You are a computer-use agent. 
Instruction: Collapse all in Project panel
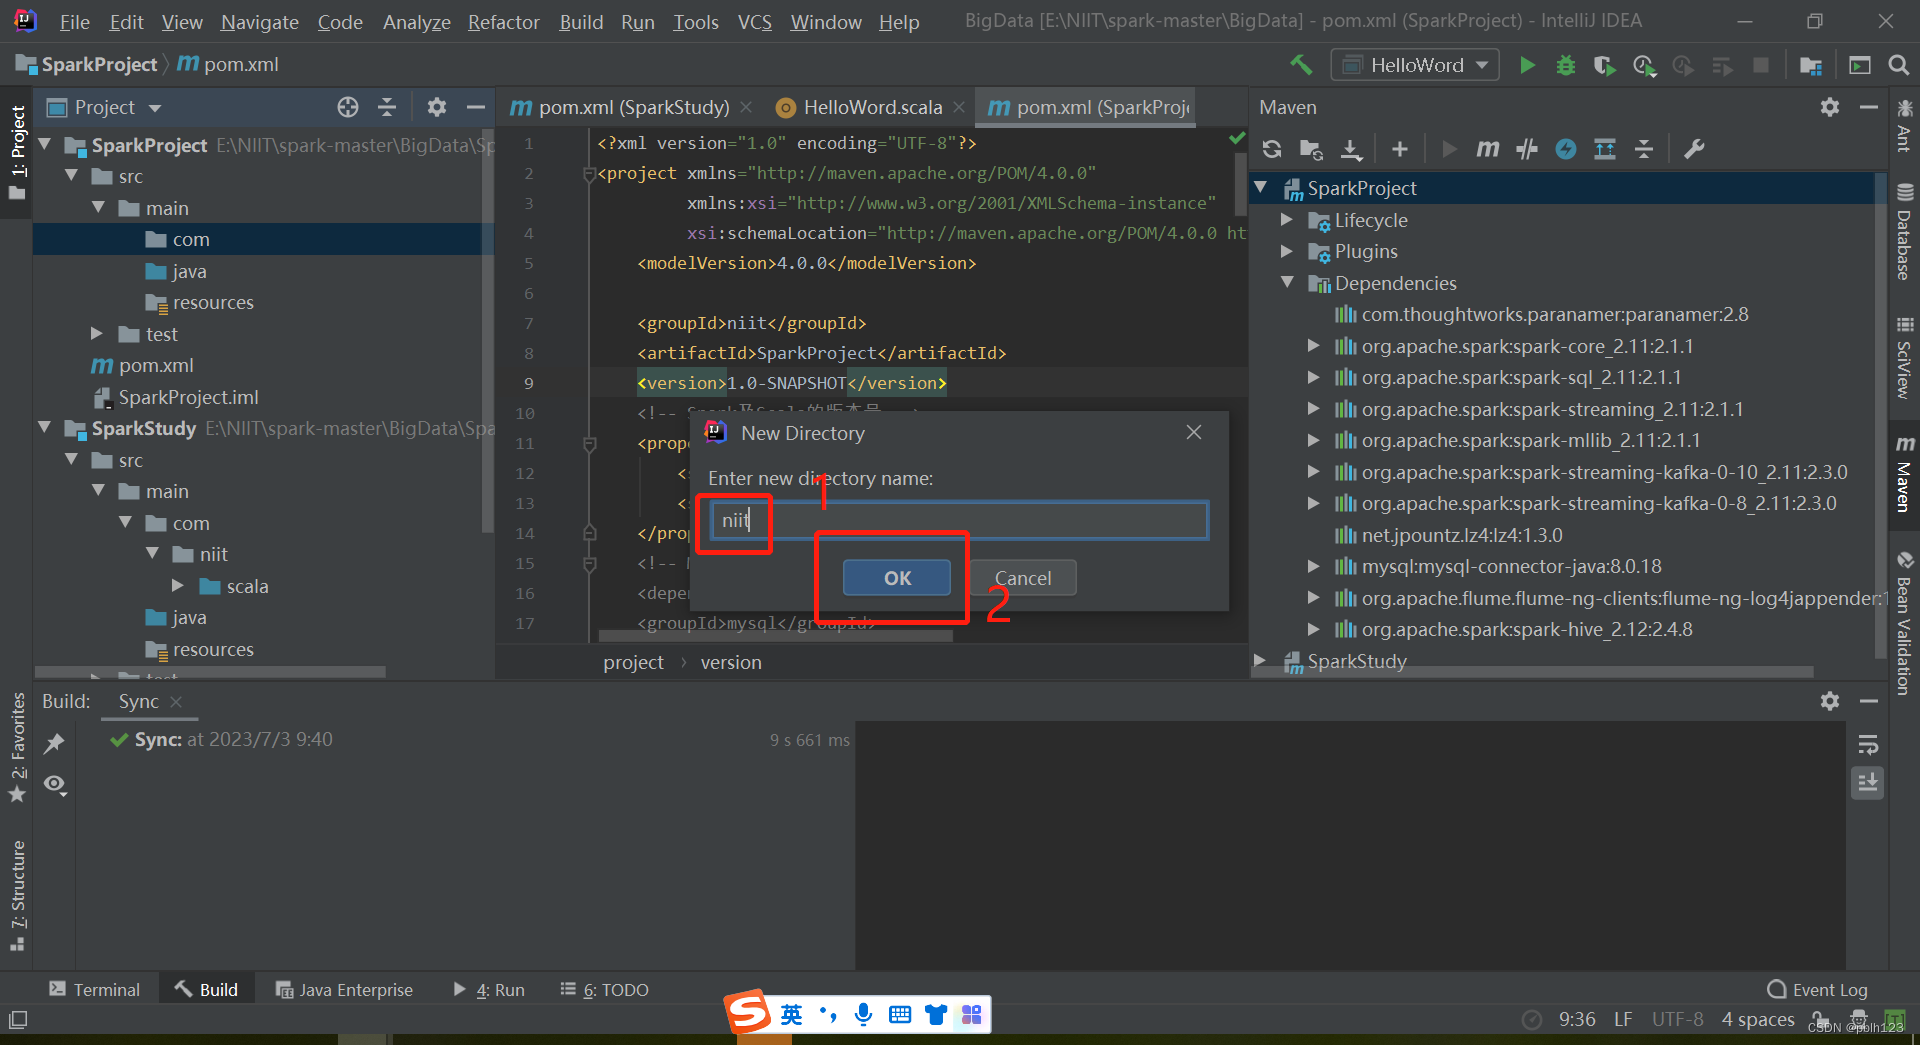click(x=387, y=107)
